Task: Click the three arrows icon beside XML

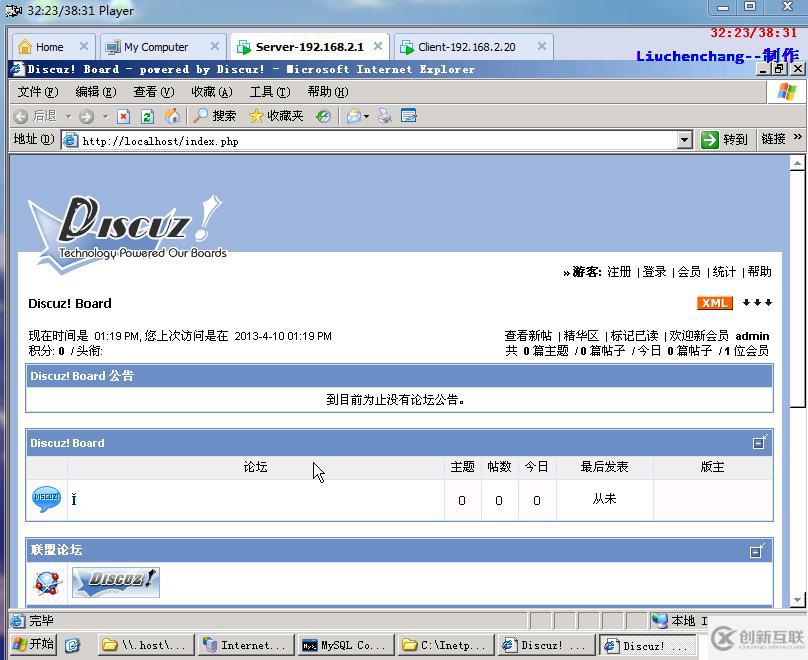Action: [757, 302]
